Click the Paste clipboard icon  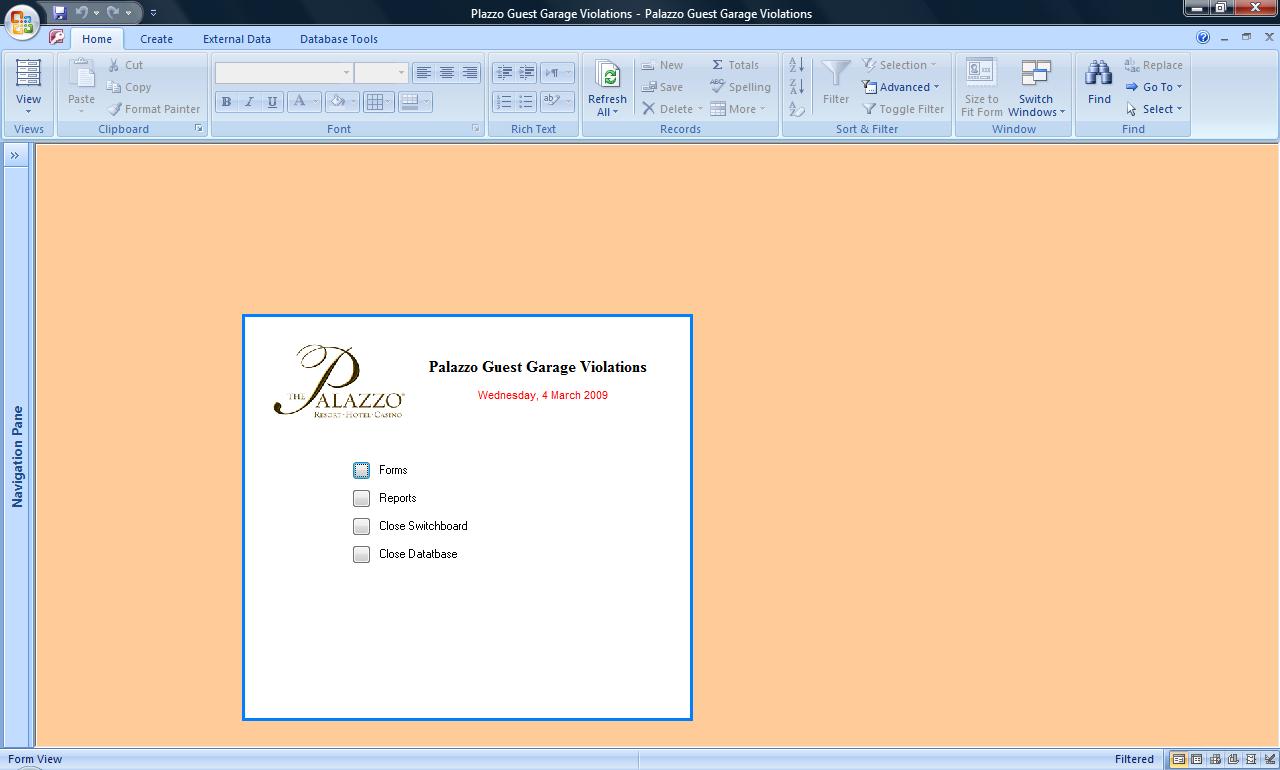81,74
